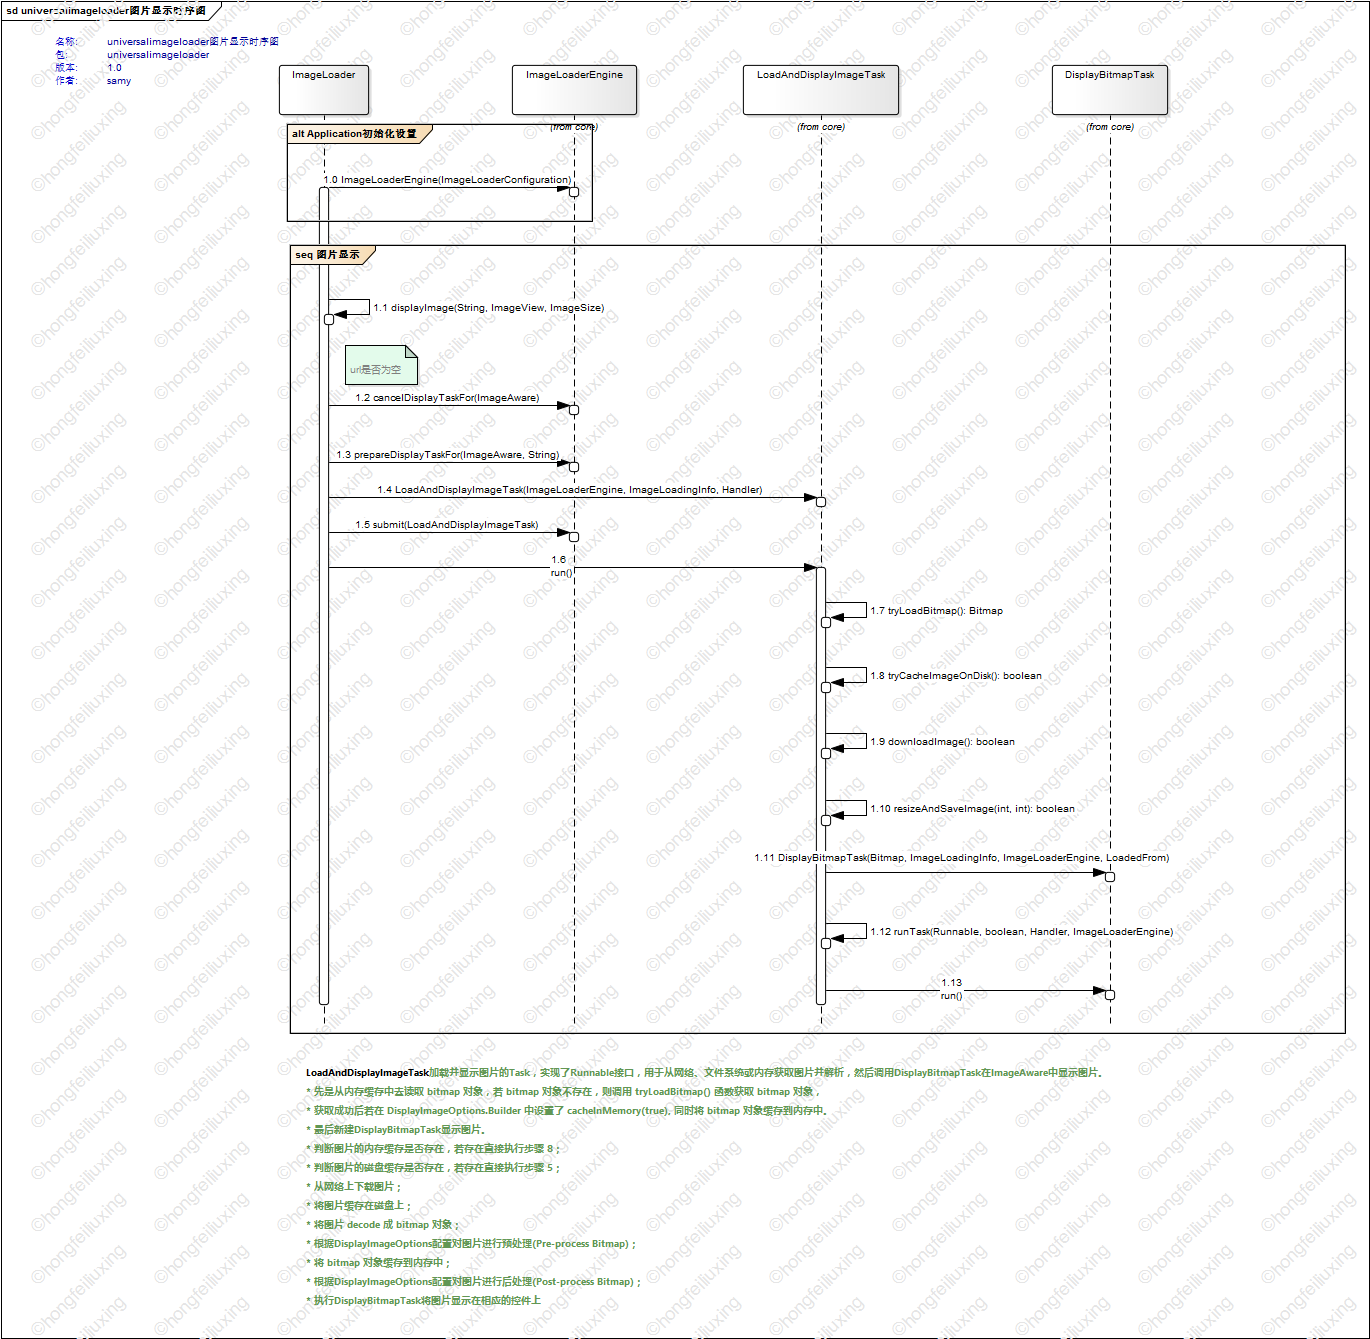Click the line '将图片 decode 成 bitmap 对象；'
The height and width of the screenshot is (1339, 1370).
coord(383,1225)
